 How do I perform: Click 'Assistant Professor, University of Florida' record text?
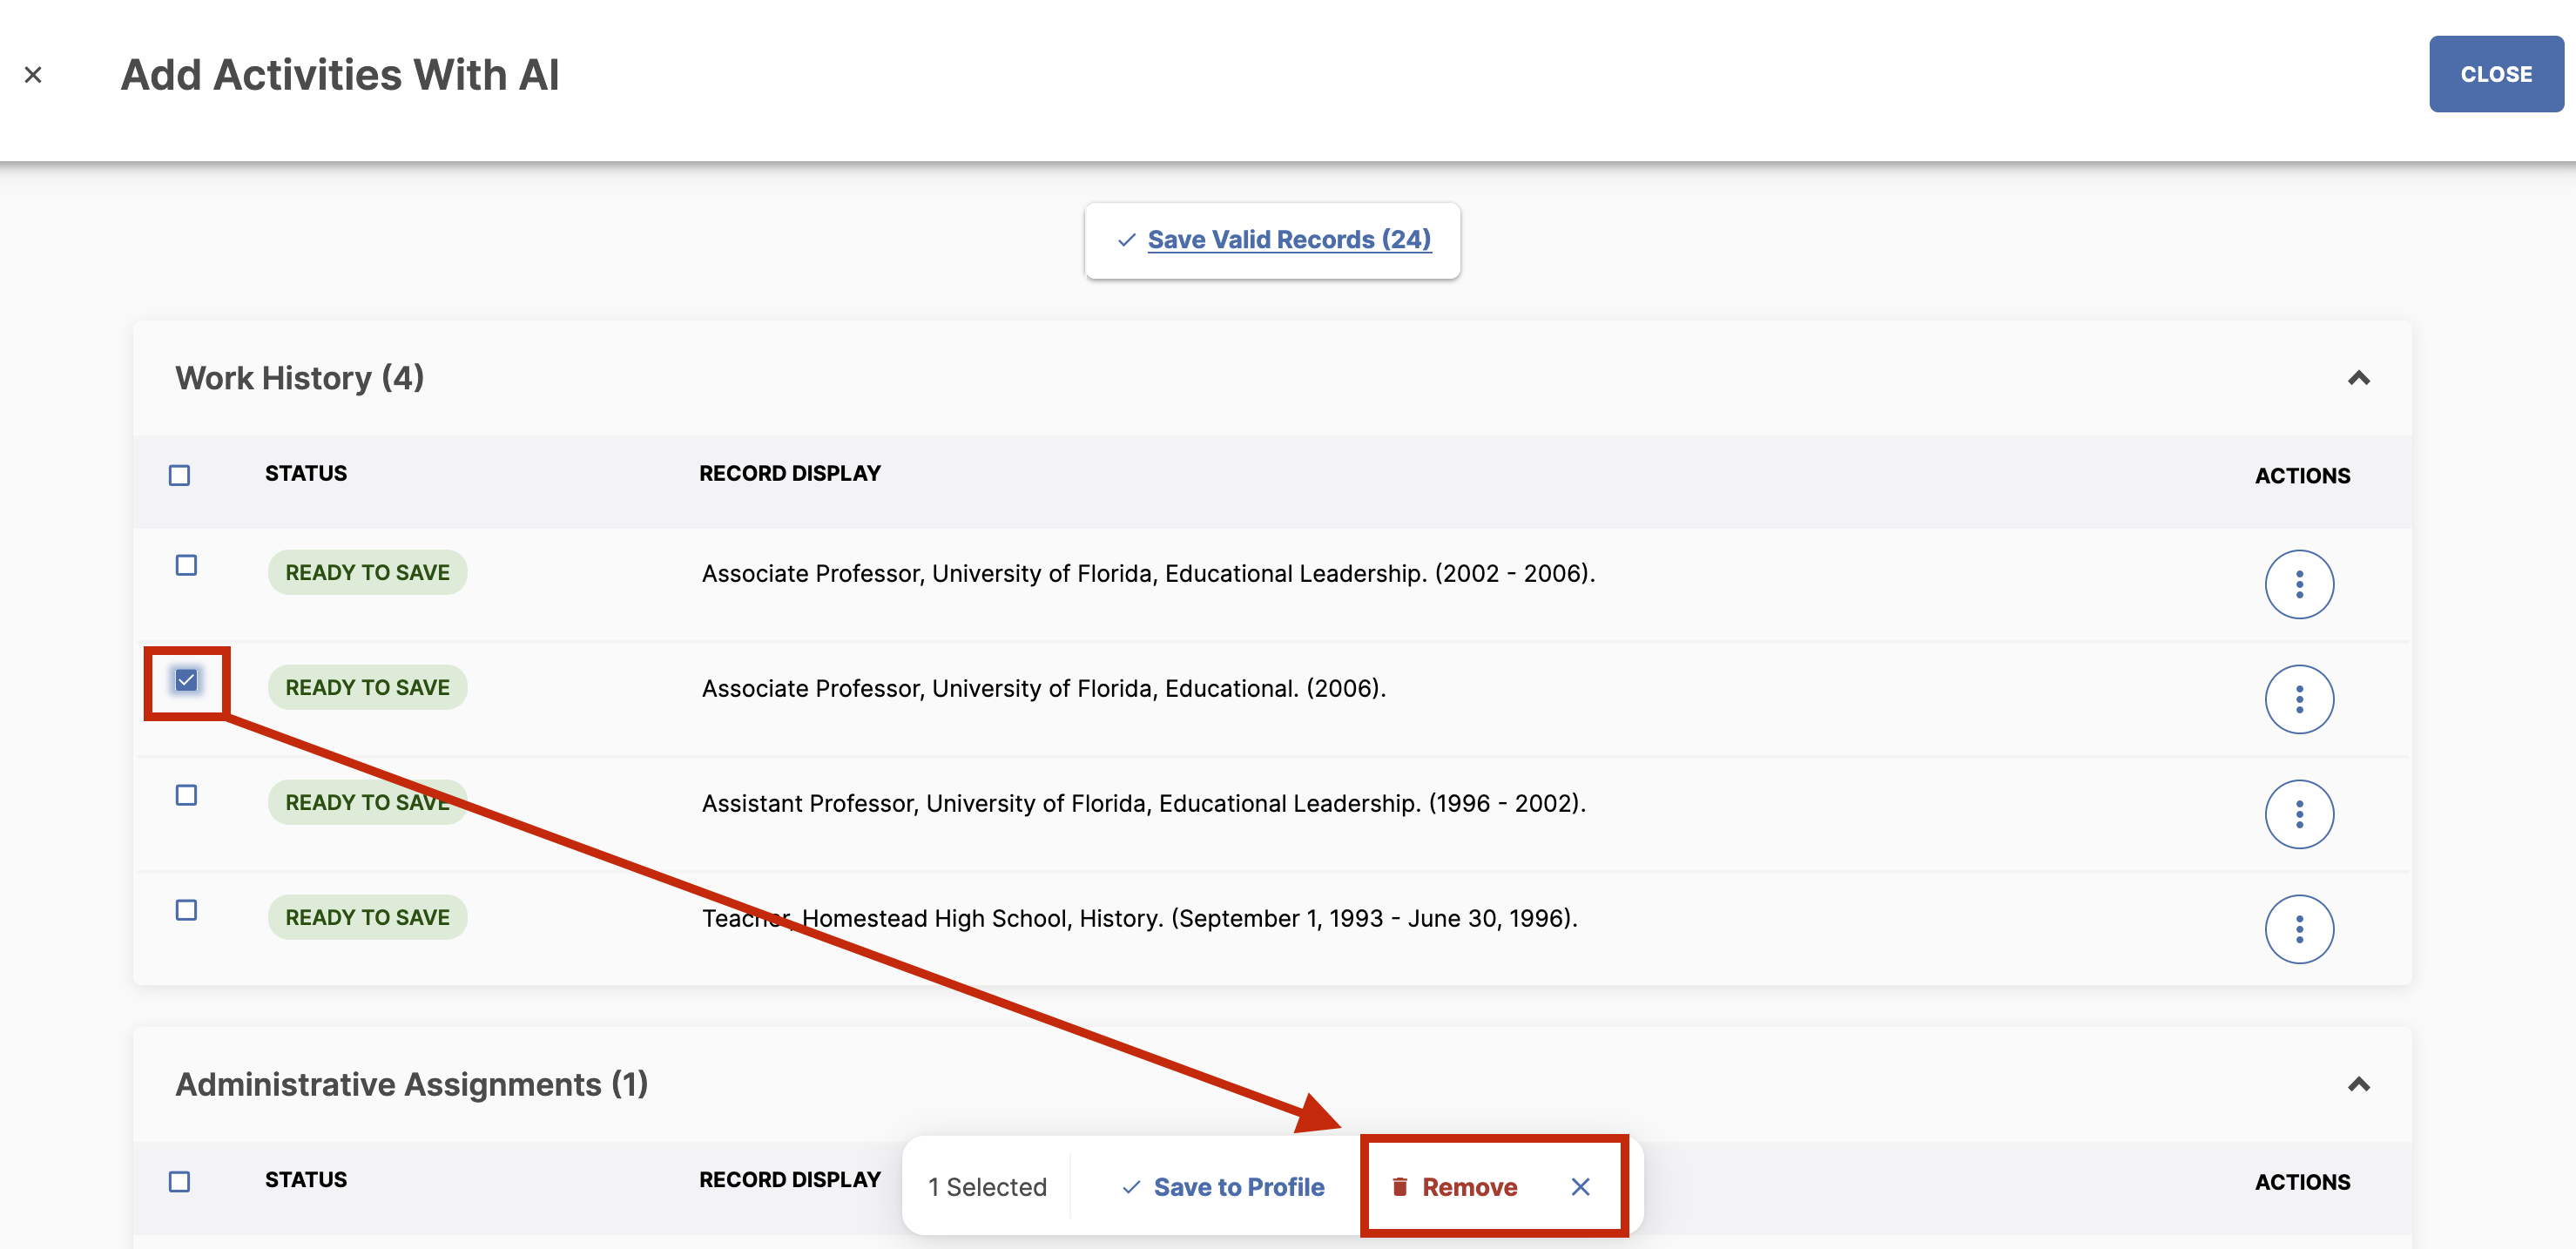click(1143, 804)
